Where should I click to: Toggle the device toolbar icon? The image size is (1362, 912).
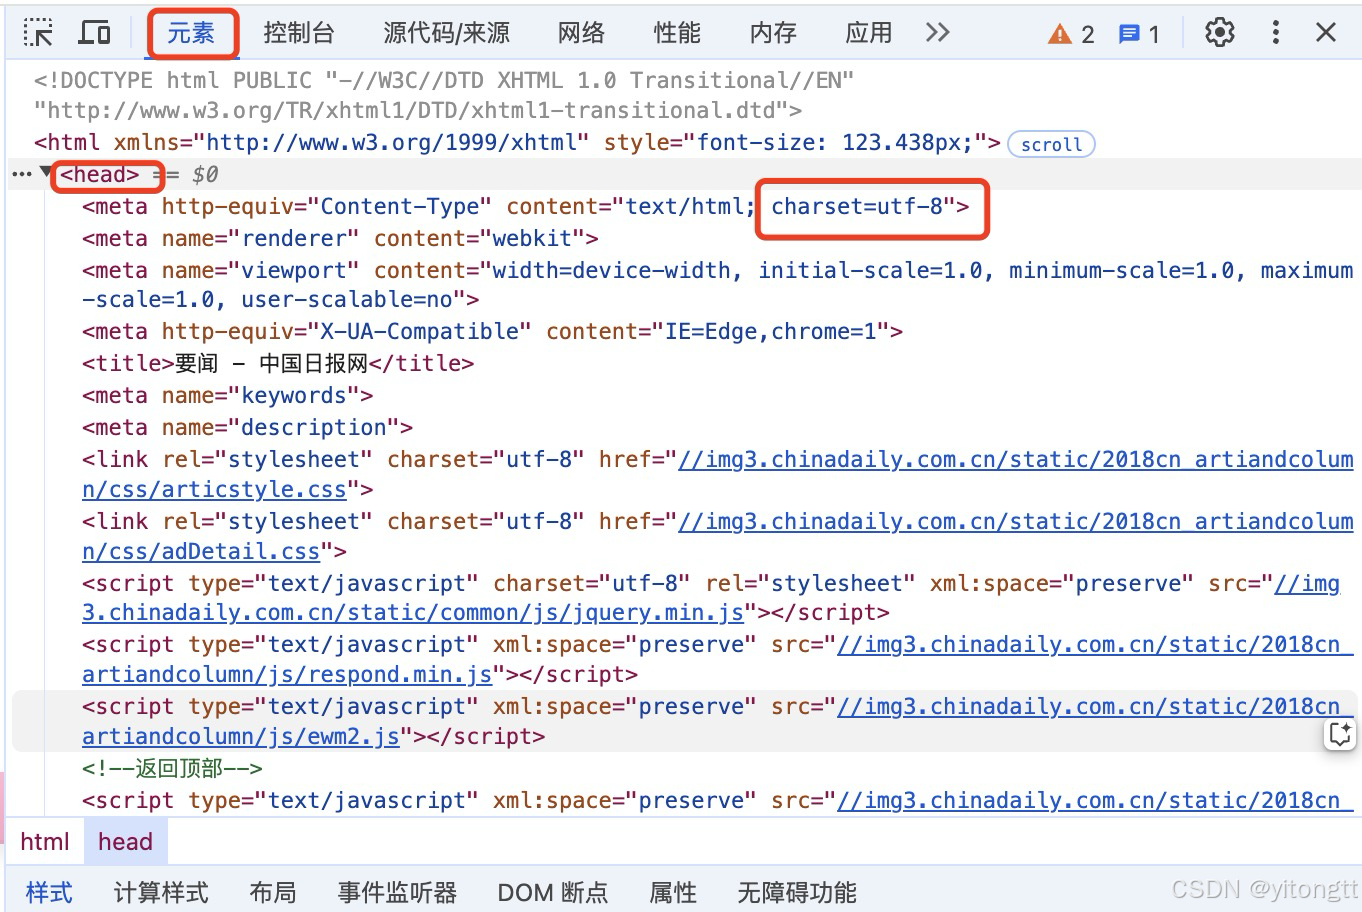pos(94,31)
